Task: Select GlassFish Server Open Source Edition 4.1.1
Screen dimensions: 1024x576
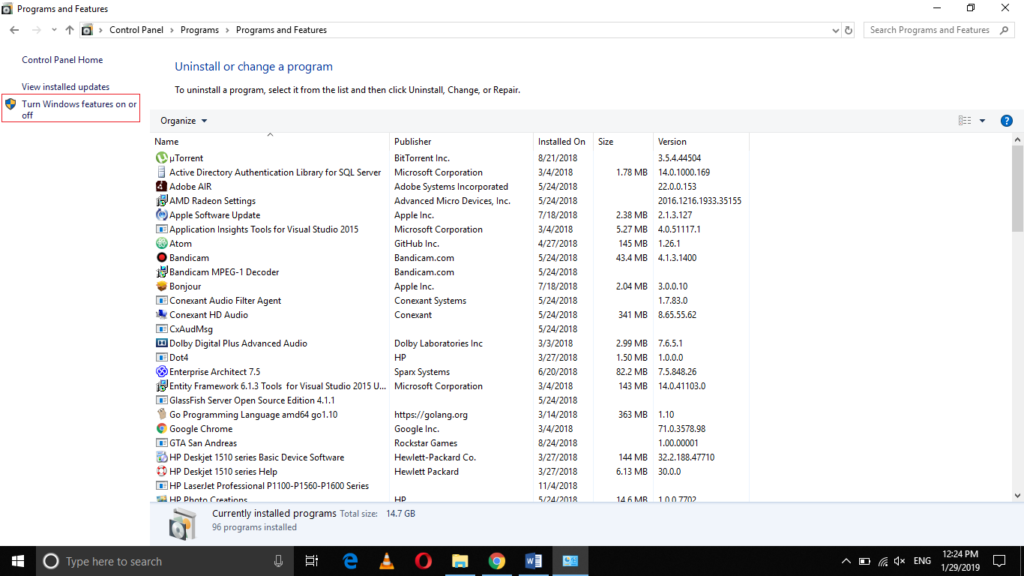Action: pyautogui.click(x=451, y=400)
